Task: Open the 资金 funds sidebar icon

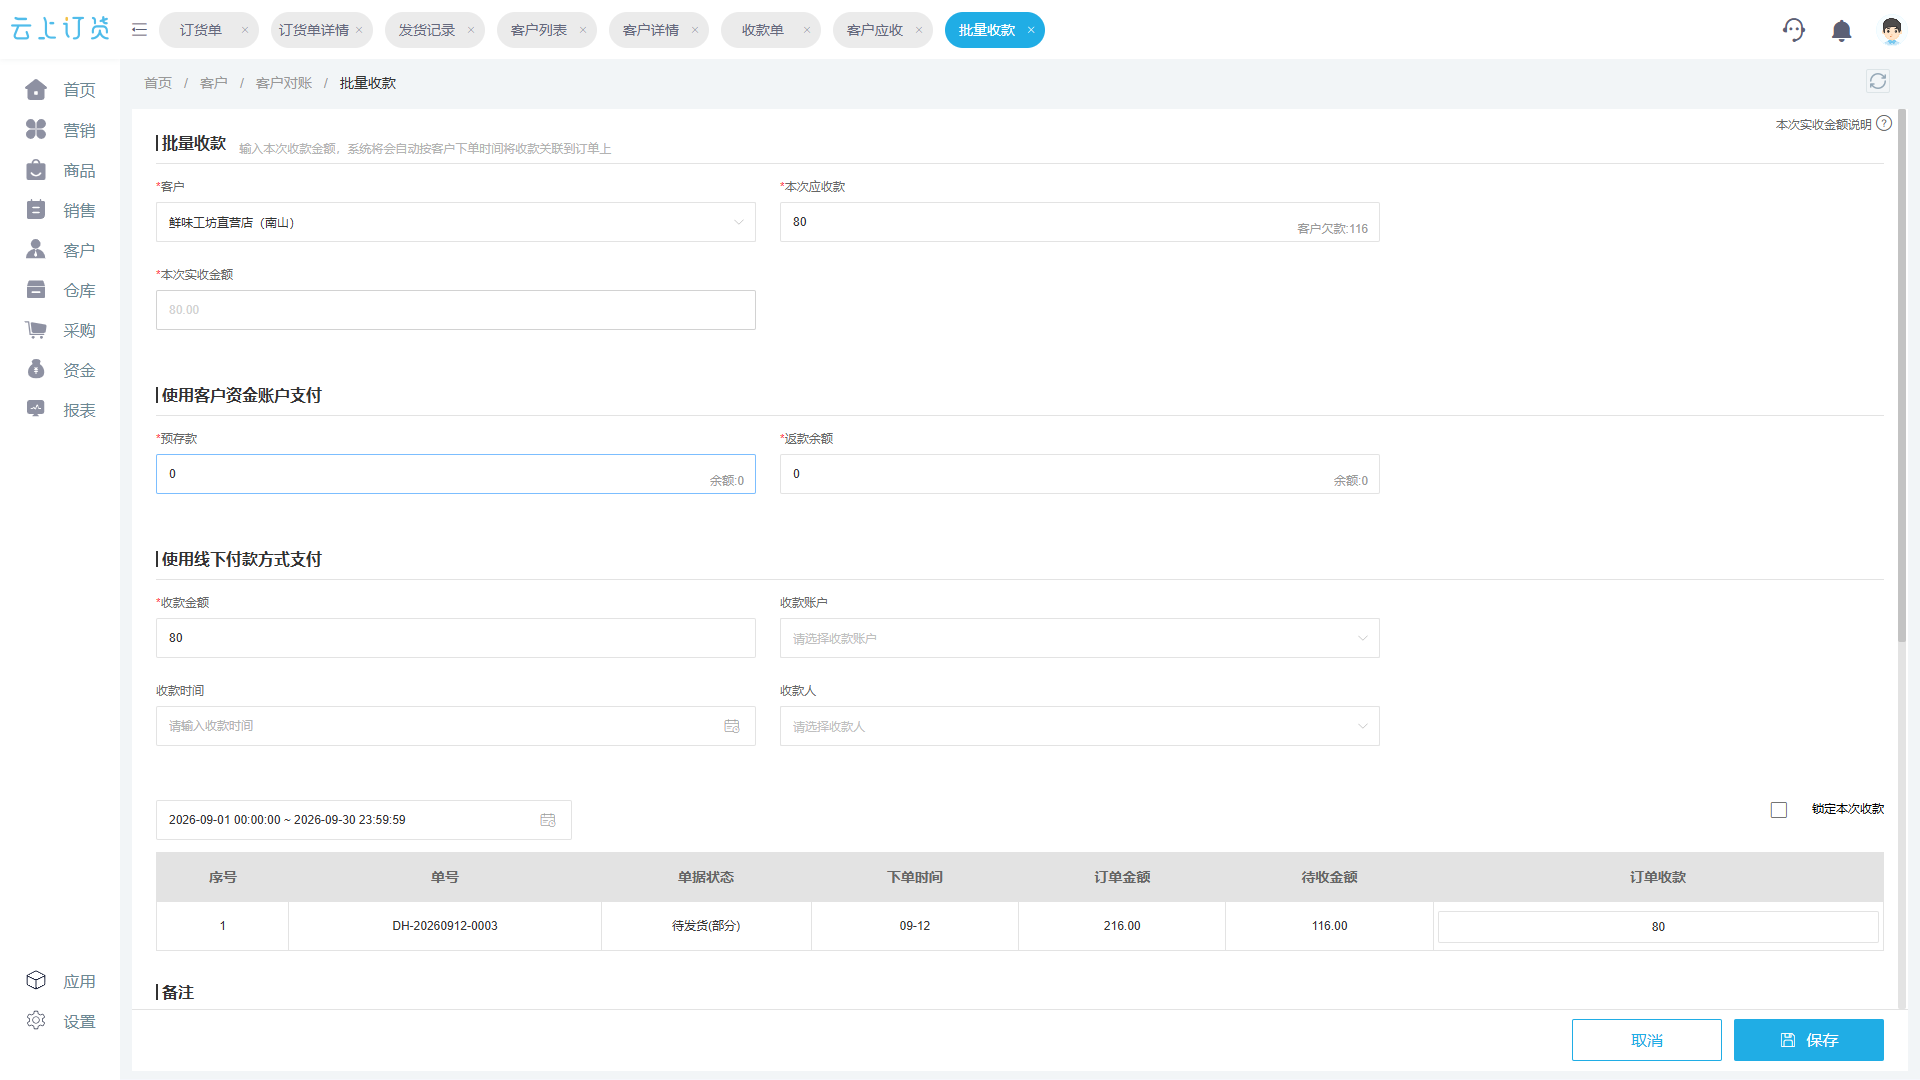Action: point(36,370)
